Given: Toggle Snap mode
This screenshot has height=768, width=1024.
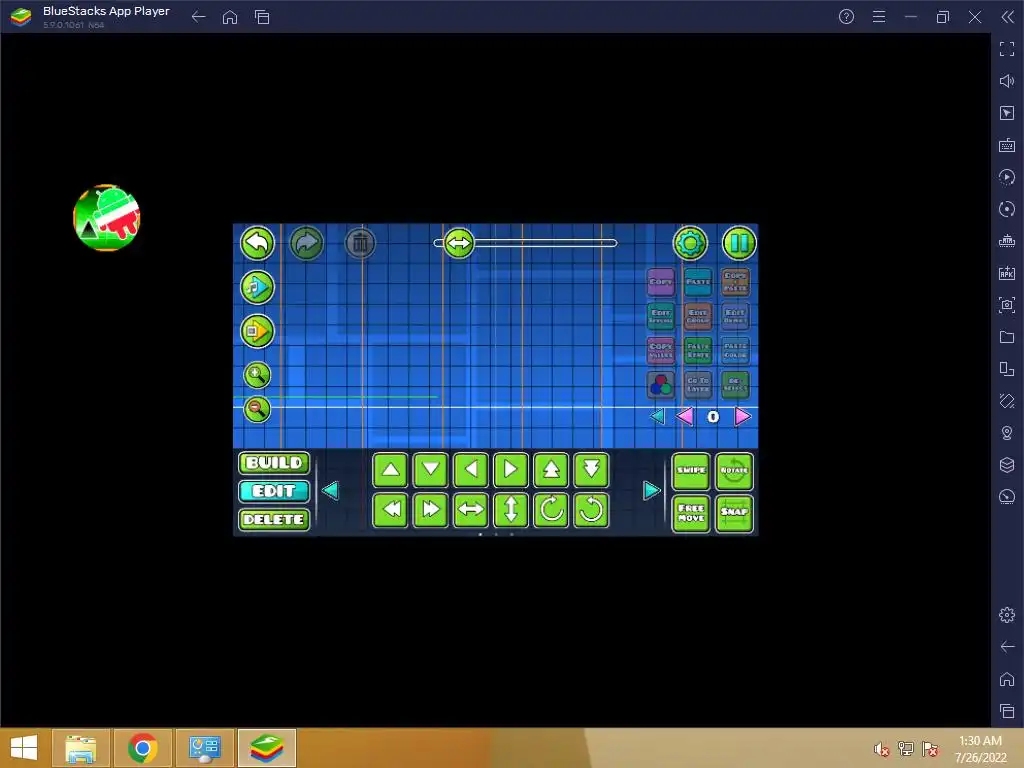Looking at the screenshot, I should click(x=734, y=513).
